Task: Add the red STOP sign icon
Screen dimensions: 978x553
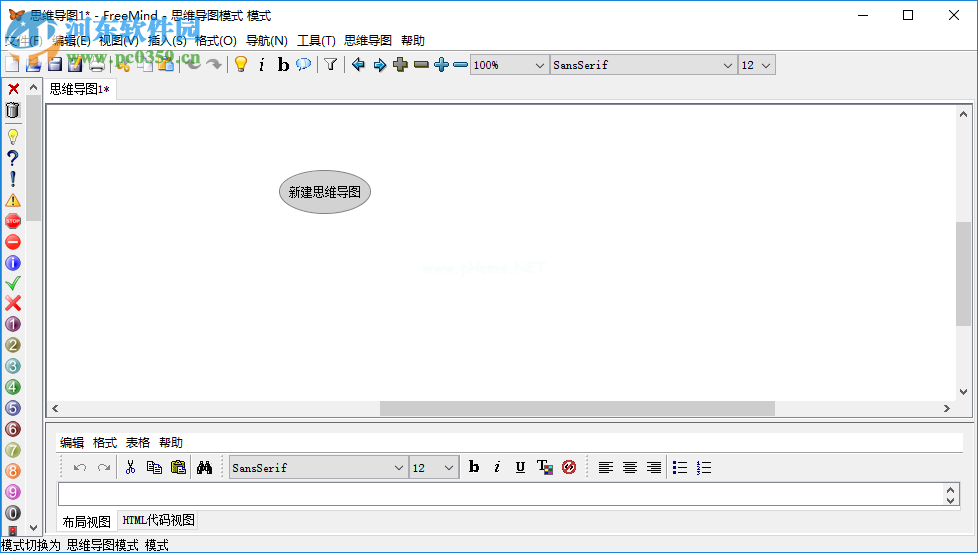Action: pos(13,221)
